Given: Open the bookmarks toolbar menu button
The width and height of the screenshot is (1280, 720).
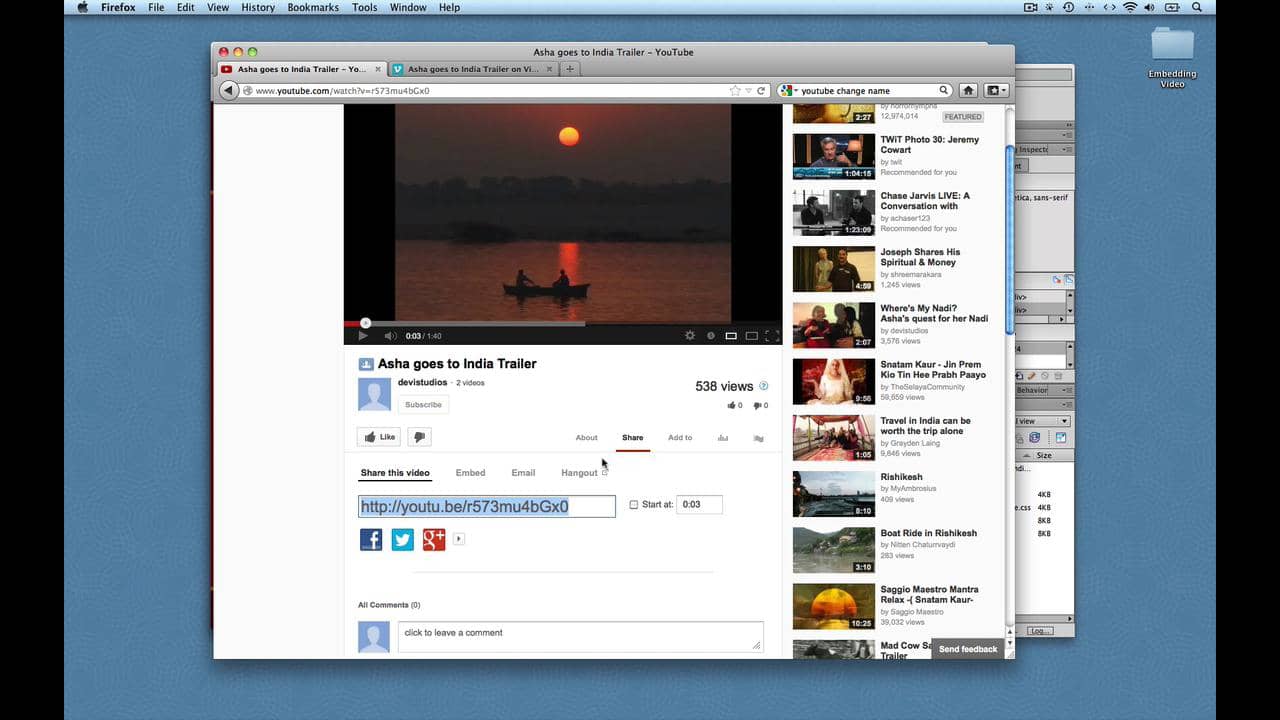Looking at the screenshot, I should coord(996,90).
